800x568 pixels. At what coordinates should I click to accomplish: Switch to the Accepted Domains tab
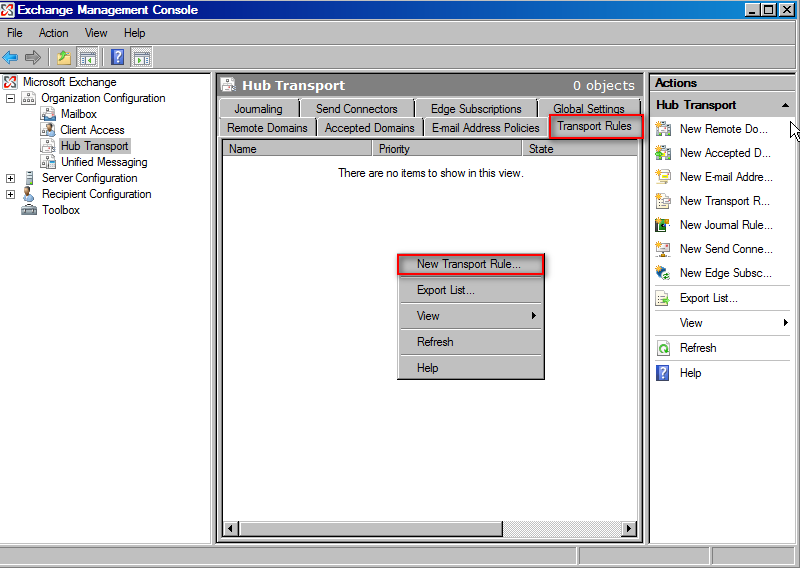click(370, 128)
